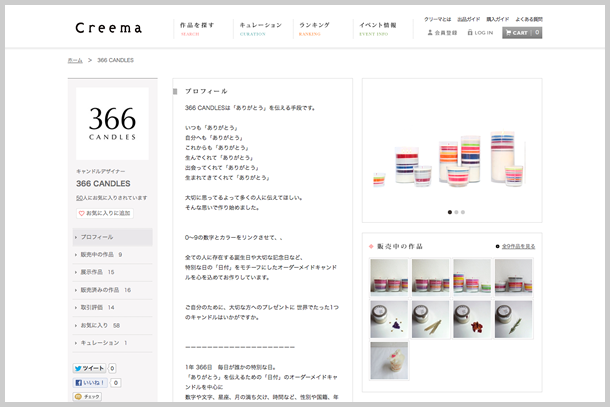This screenshot has width=610, height=407.
Task: Open the fourth candles thumbnail in top row
Action: point(514,277)
